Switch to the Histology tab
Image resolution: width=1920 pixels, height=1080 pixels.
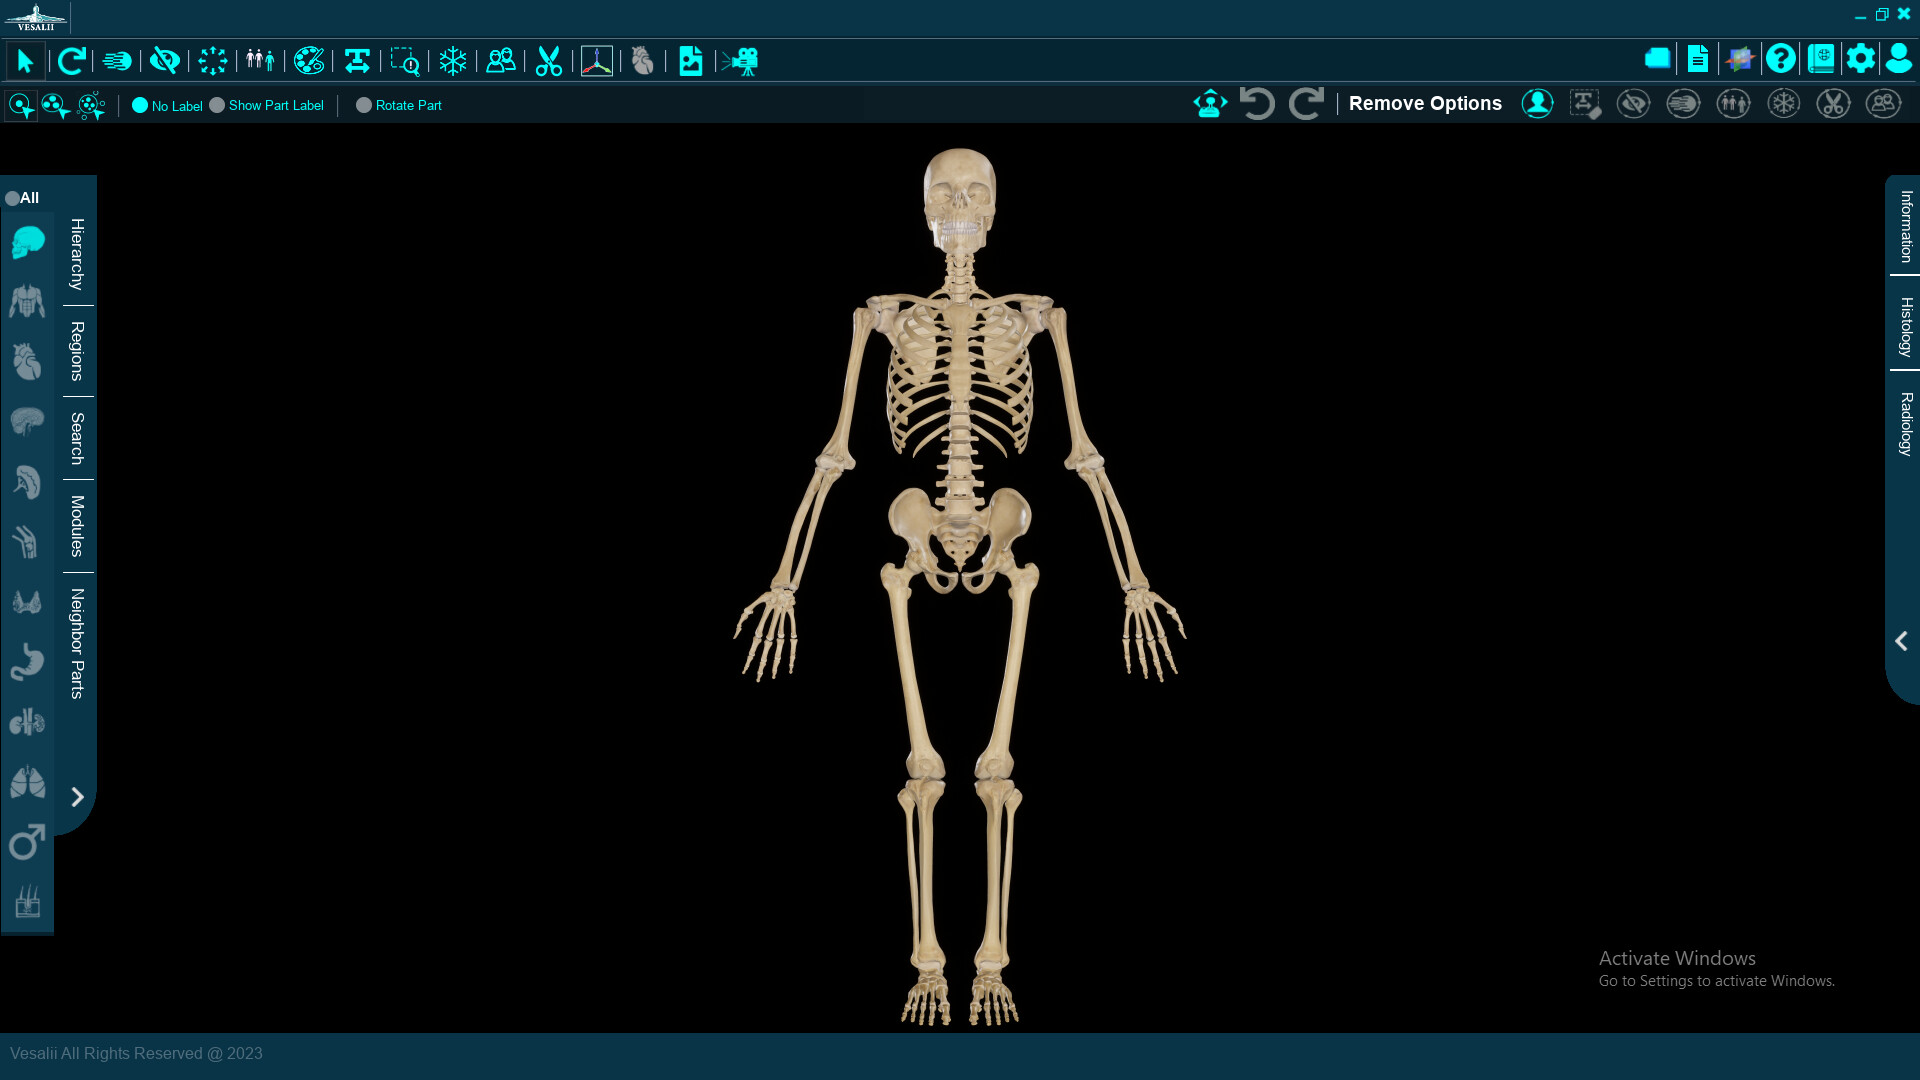1907,325
